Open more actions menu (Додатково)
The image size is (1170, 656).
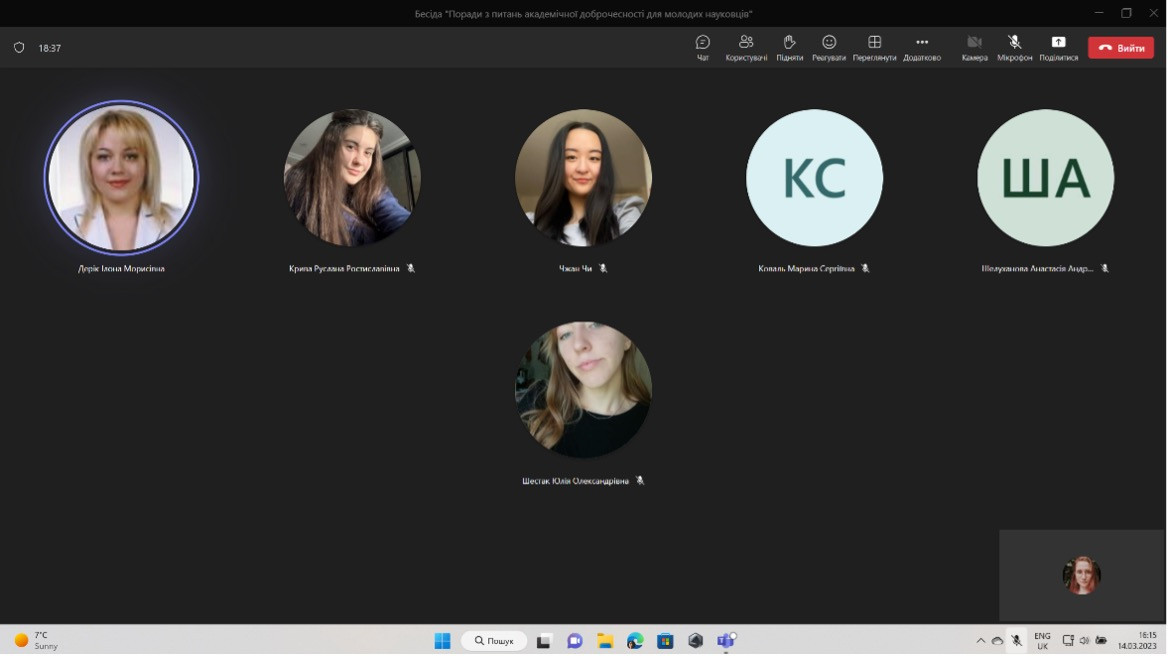[922, 48]
